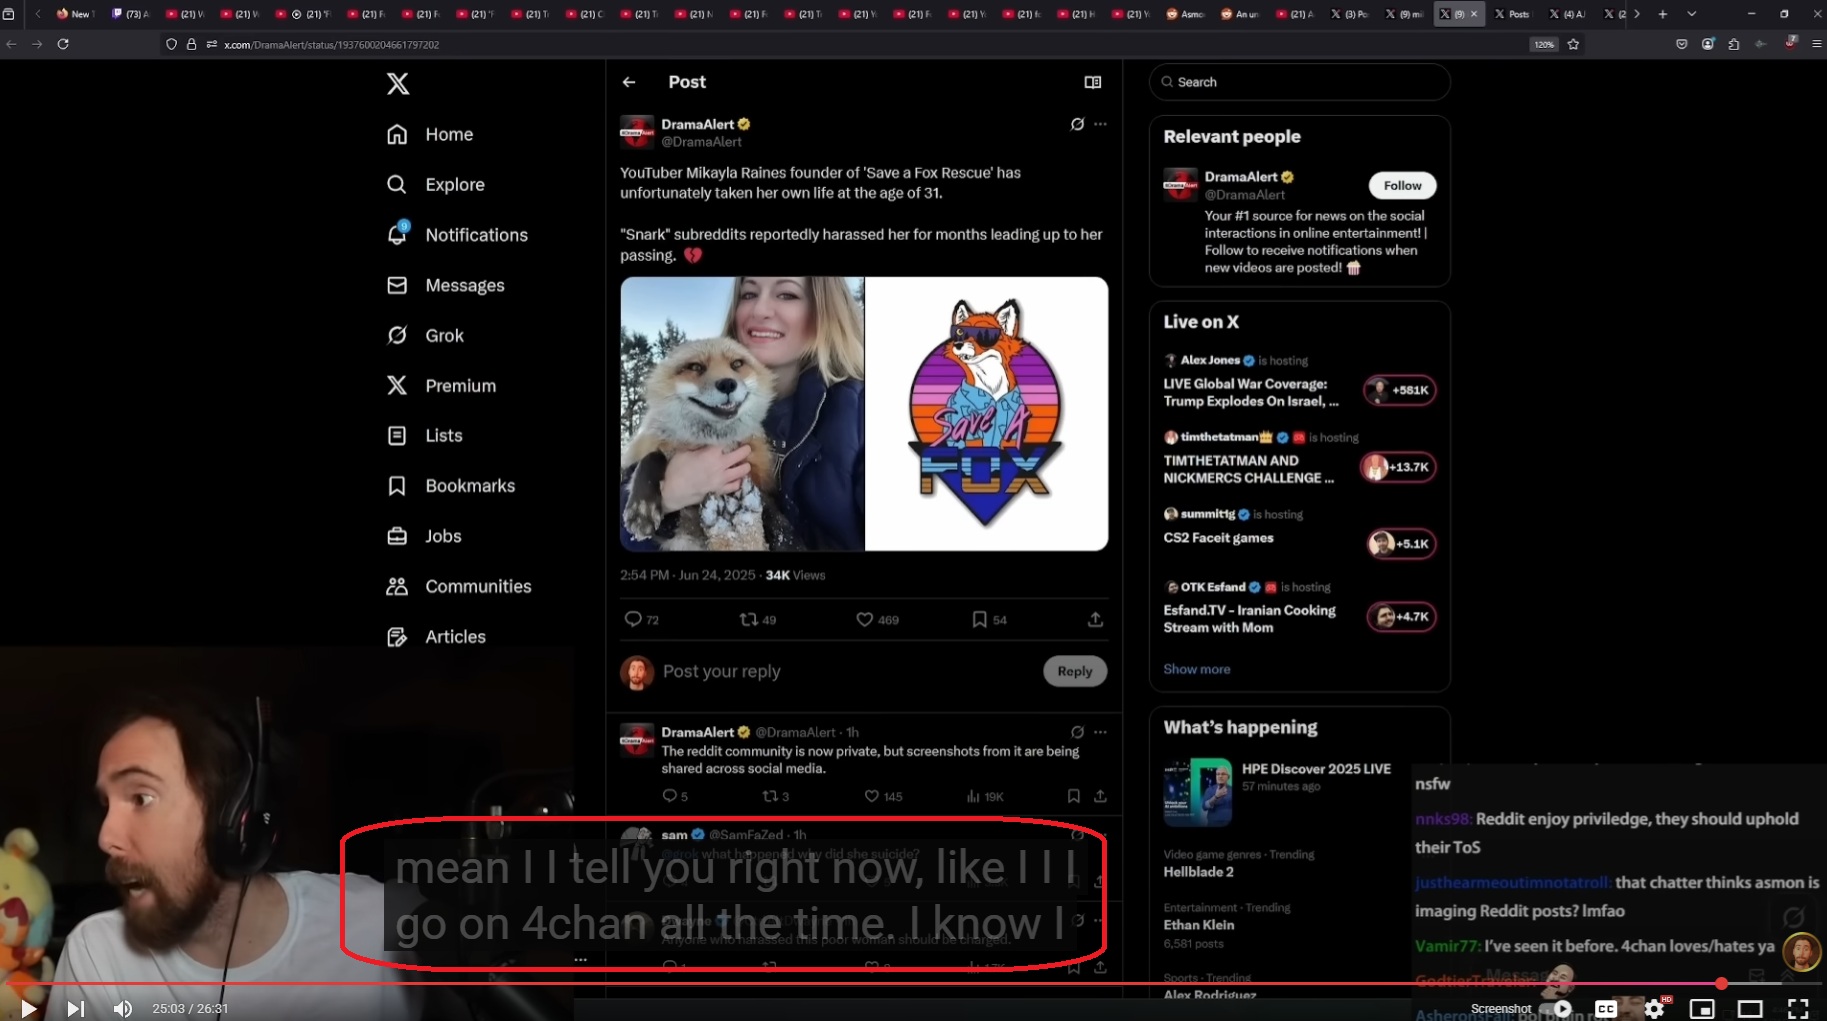Toggle closed captions CC button

(1606, 1008)
